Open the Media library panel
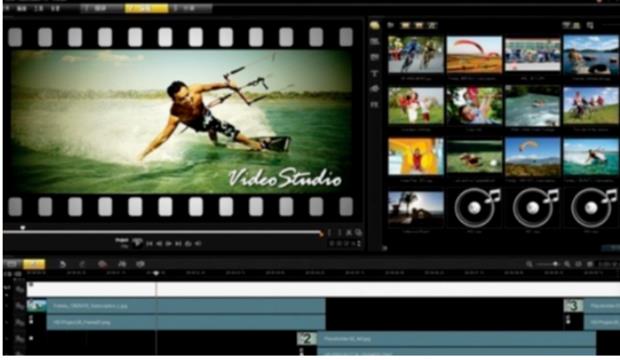Image resolution: width=620 pixels, height=360 pixels. click(x=374, y=26)
